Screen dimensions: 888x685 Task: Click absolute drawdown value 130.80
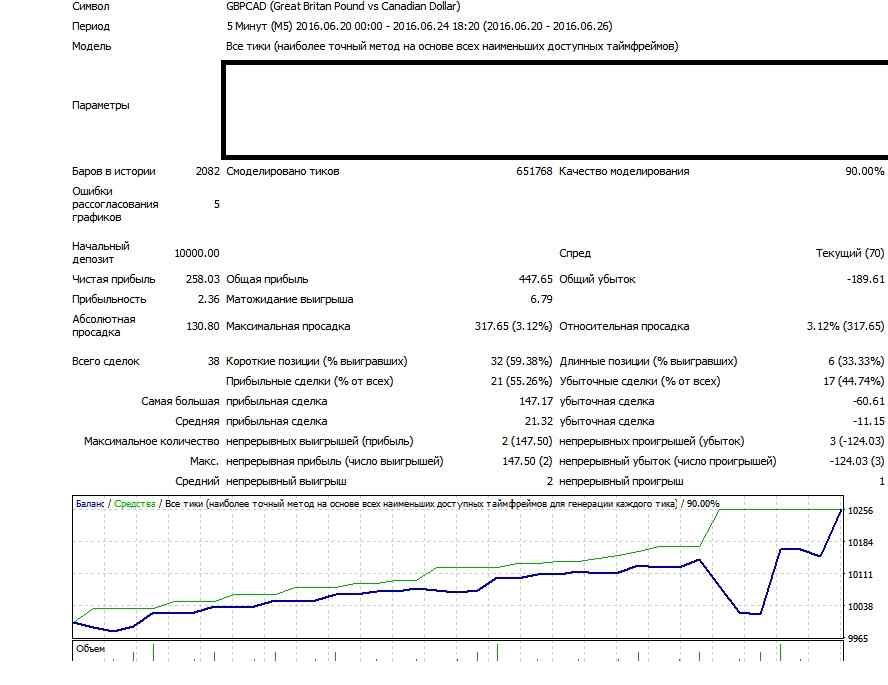[203, 326]
